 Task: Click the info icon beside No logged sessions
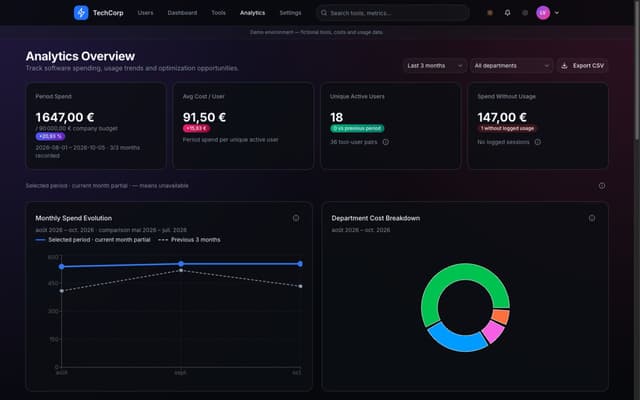(x=538, y=142)
